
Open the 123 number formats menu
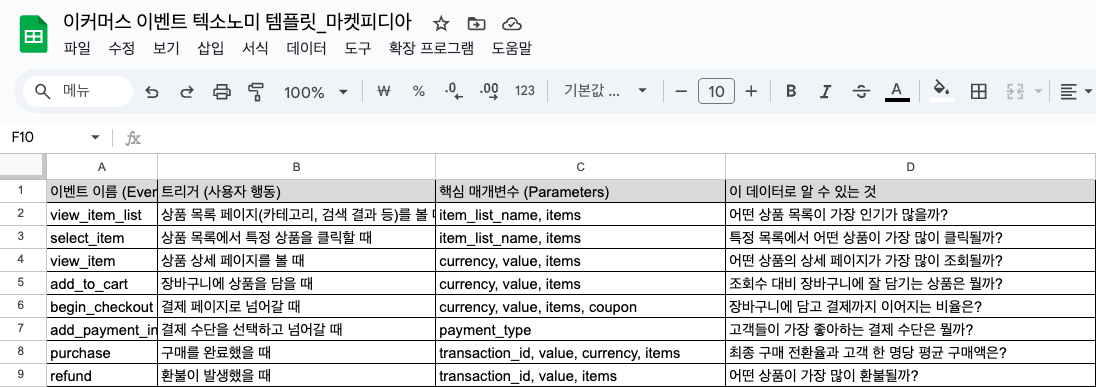pos(524,91)
